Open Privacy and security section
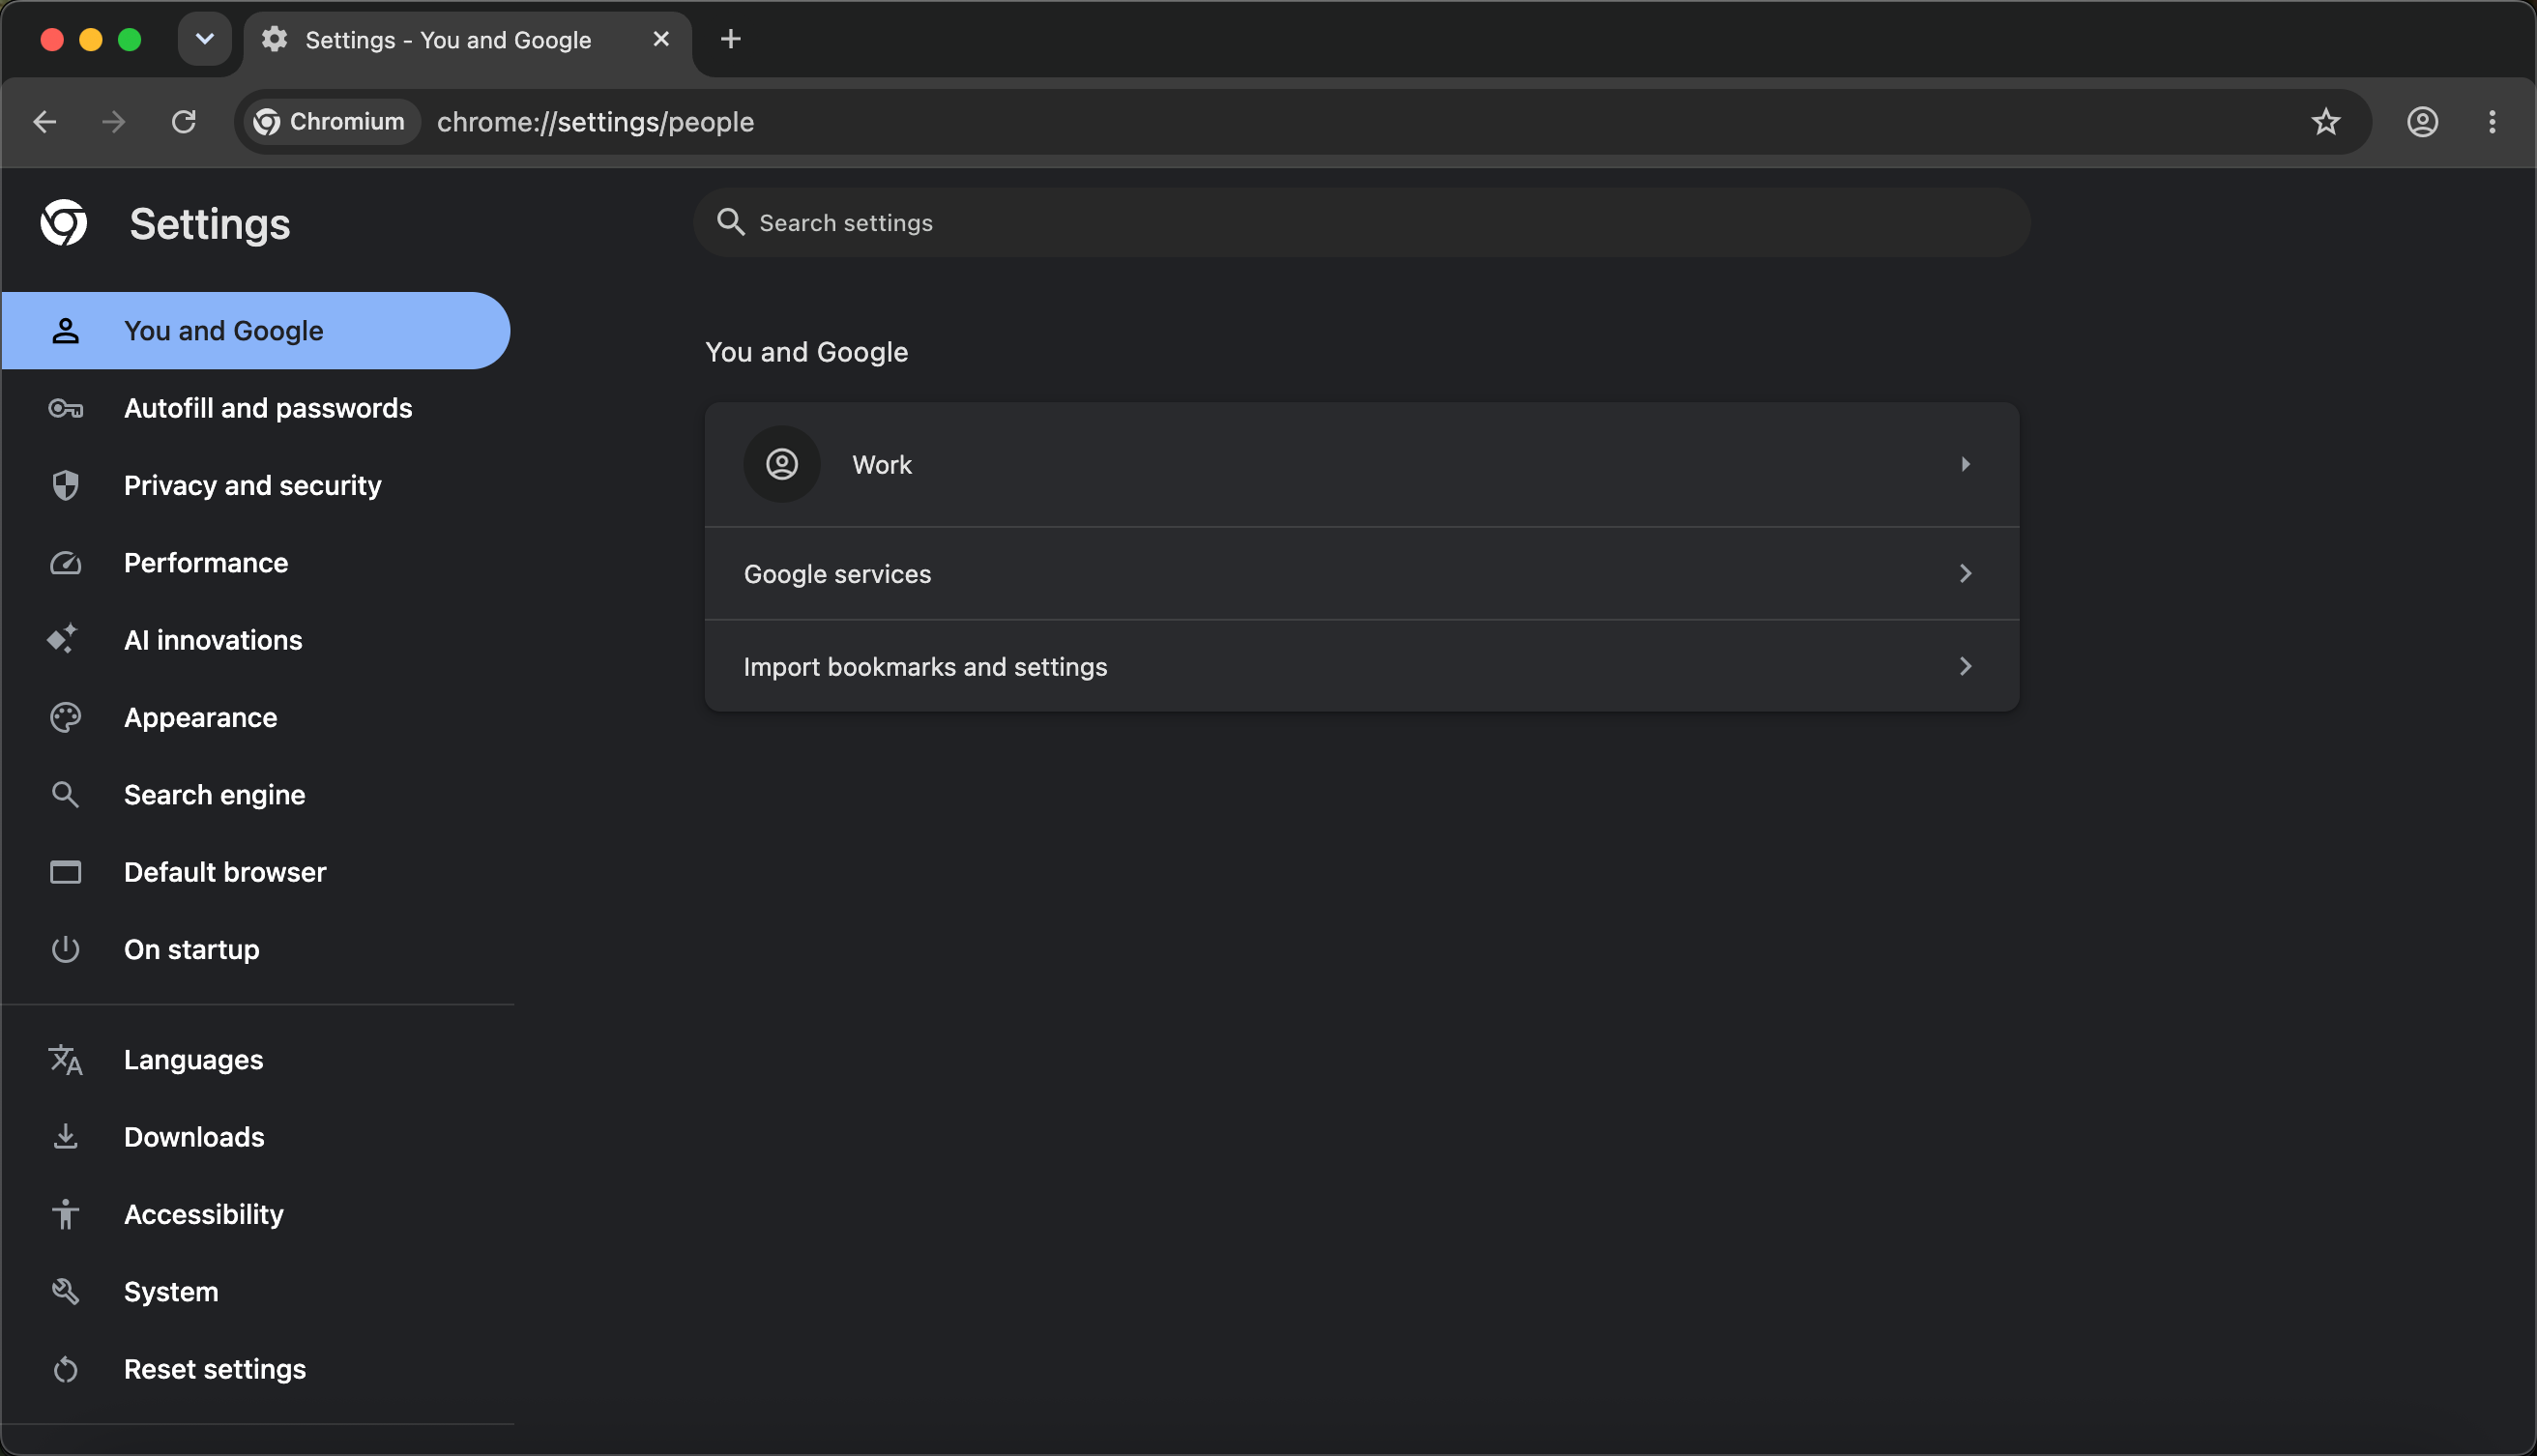The width and height of the screenshot is (2537, 1456). (x=256, y=485)
